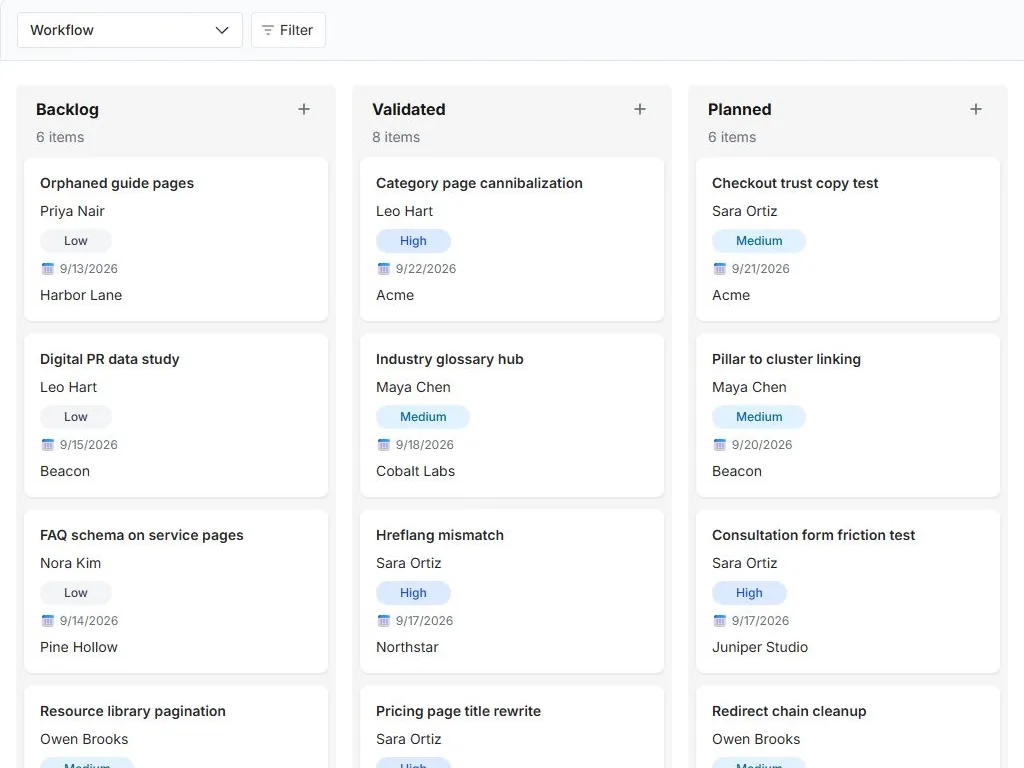This screenshot has height=768, width=1024.
Task: Open FAQ schema on service pages card
Action: 176,591
